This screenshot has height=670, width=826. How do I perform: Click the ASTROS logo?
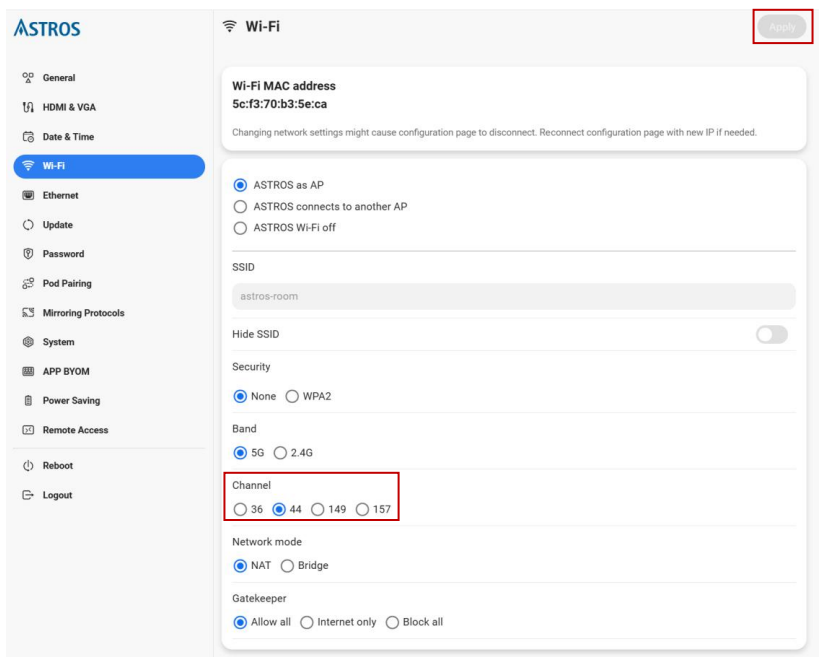47,27
